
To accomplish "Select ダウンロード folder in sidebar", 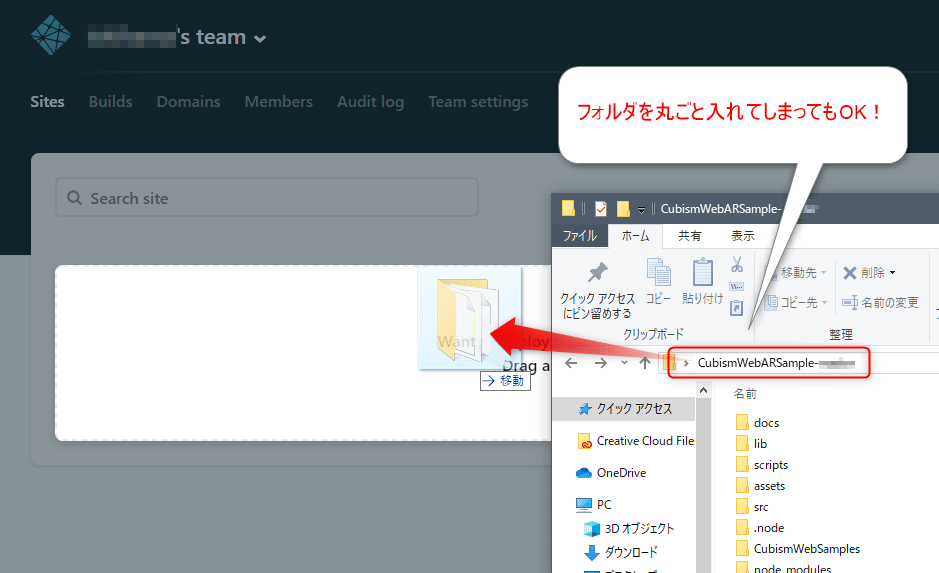I will tap(621, 552).
